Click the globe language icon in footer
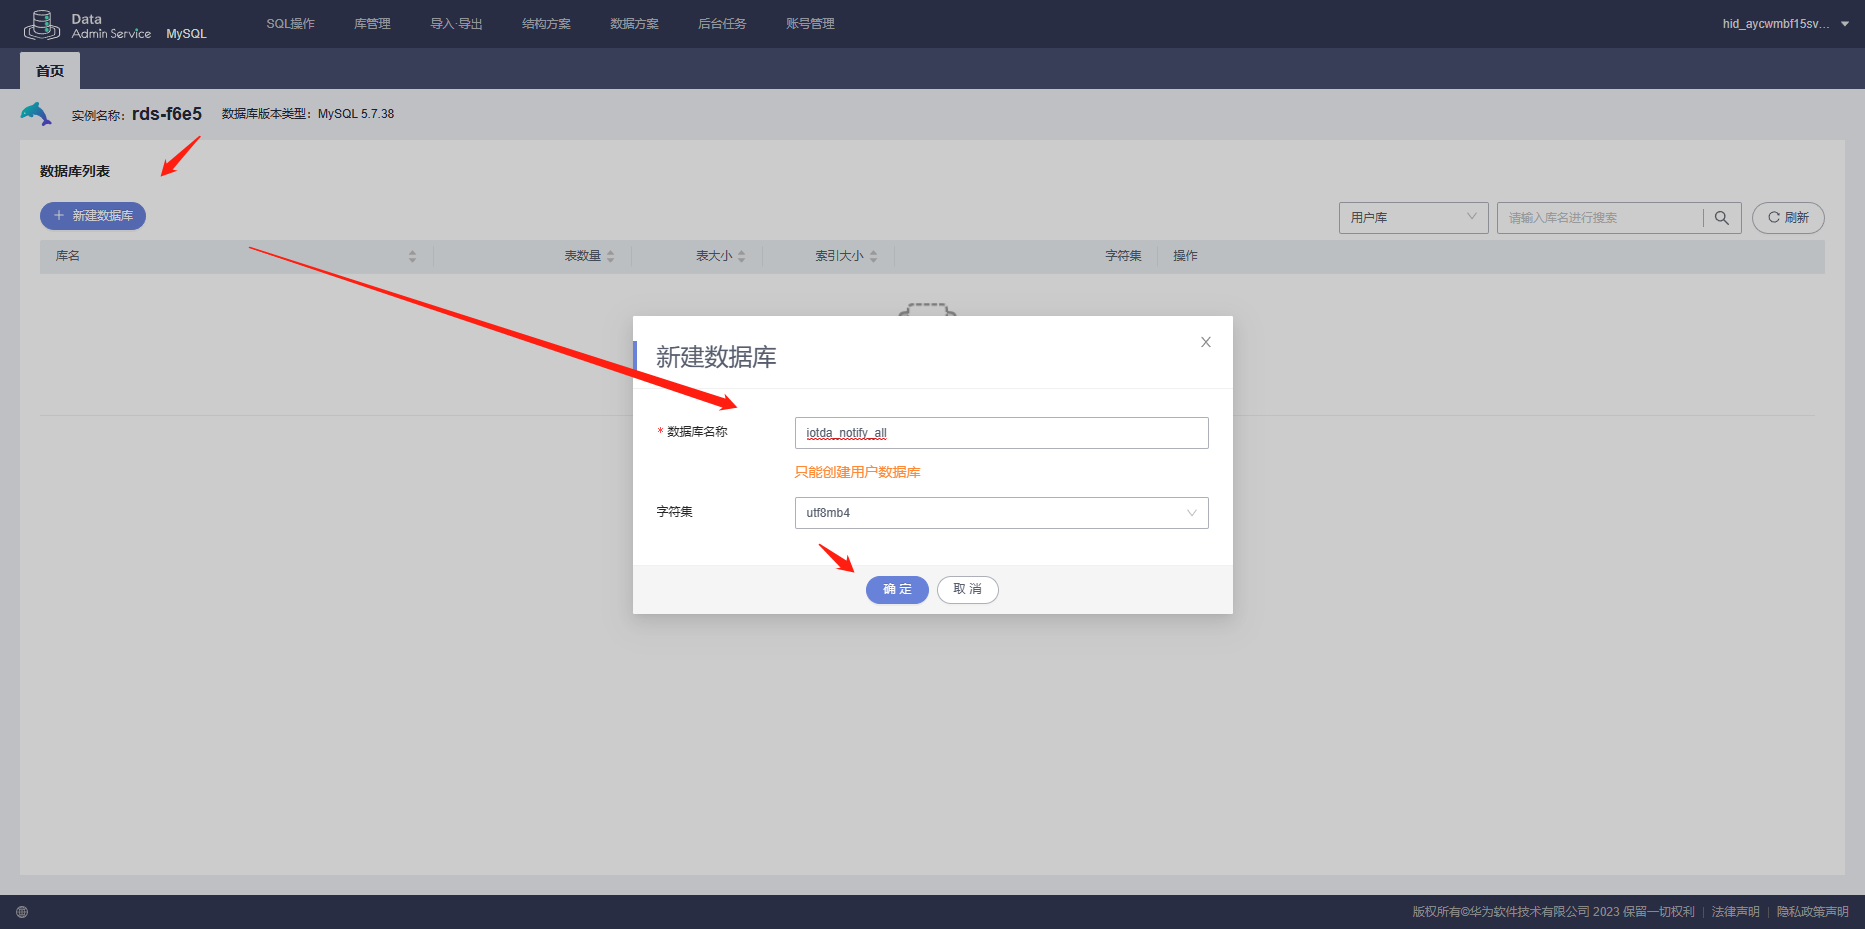Viewport: 1865px width, 929px height. (x=22, y=912)
